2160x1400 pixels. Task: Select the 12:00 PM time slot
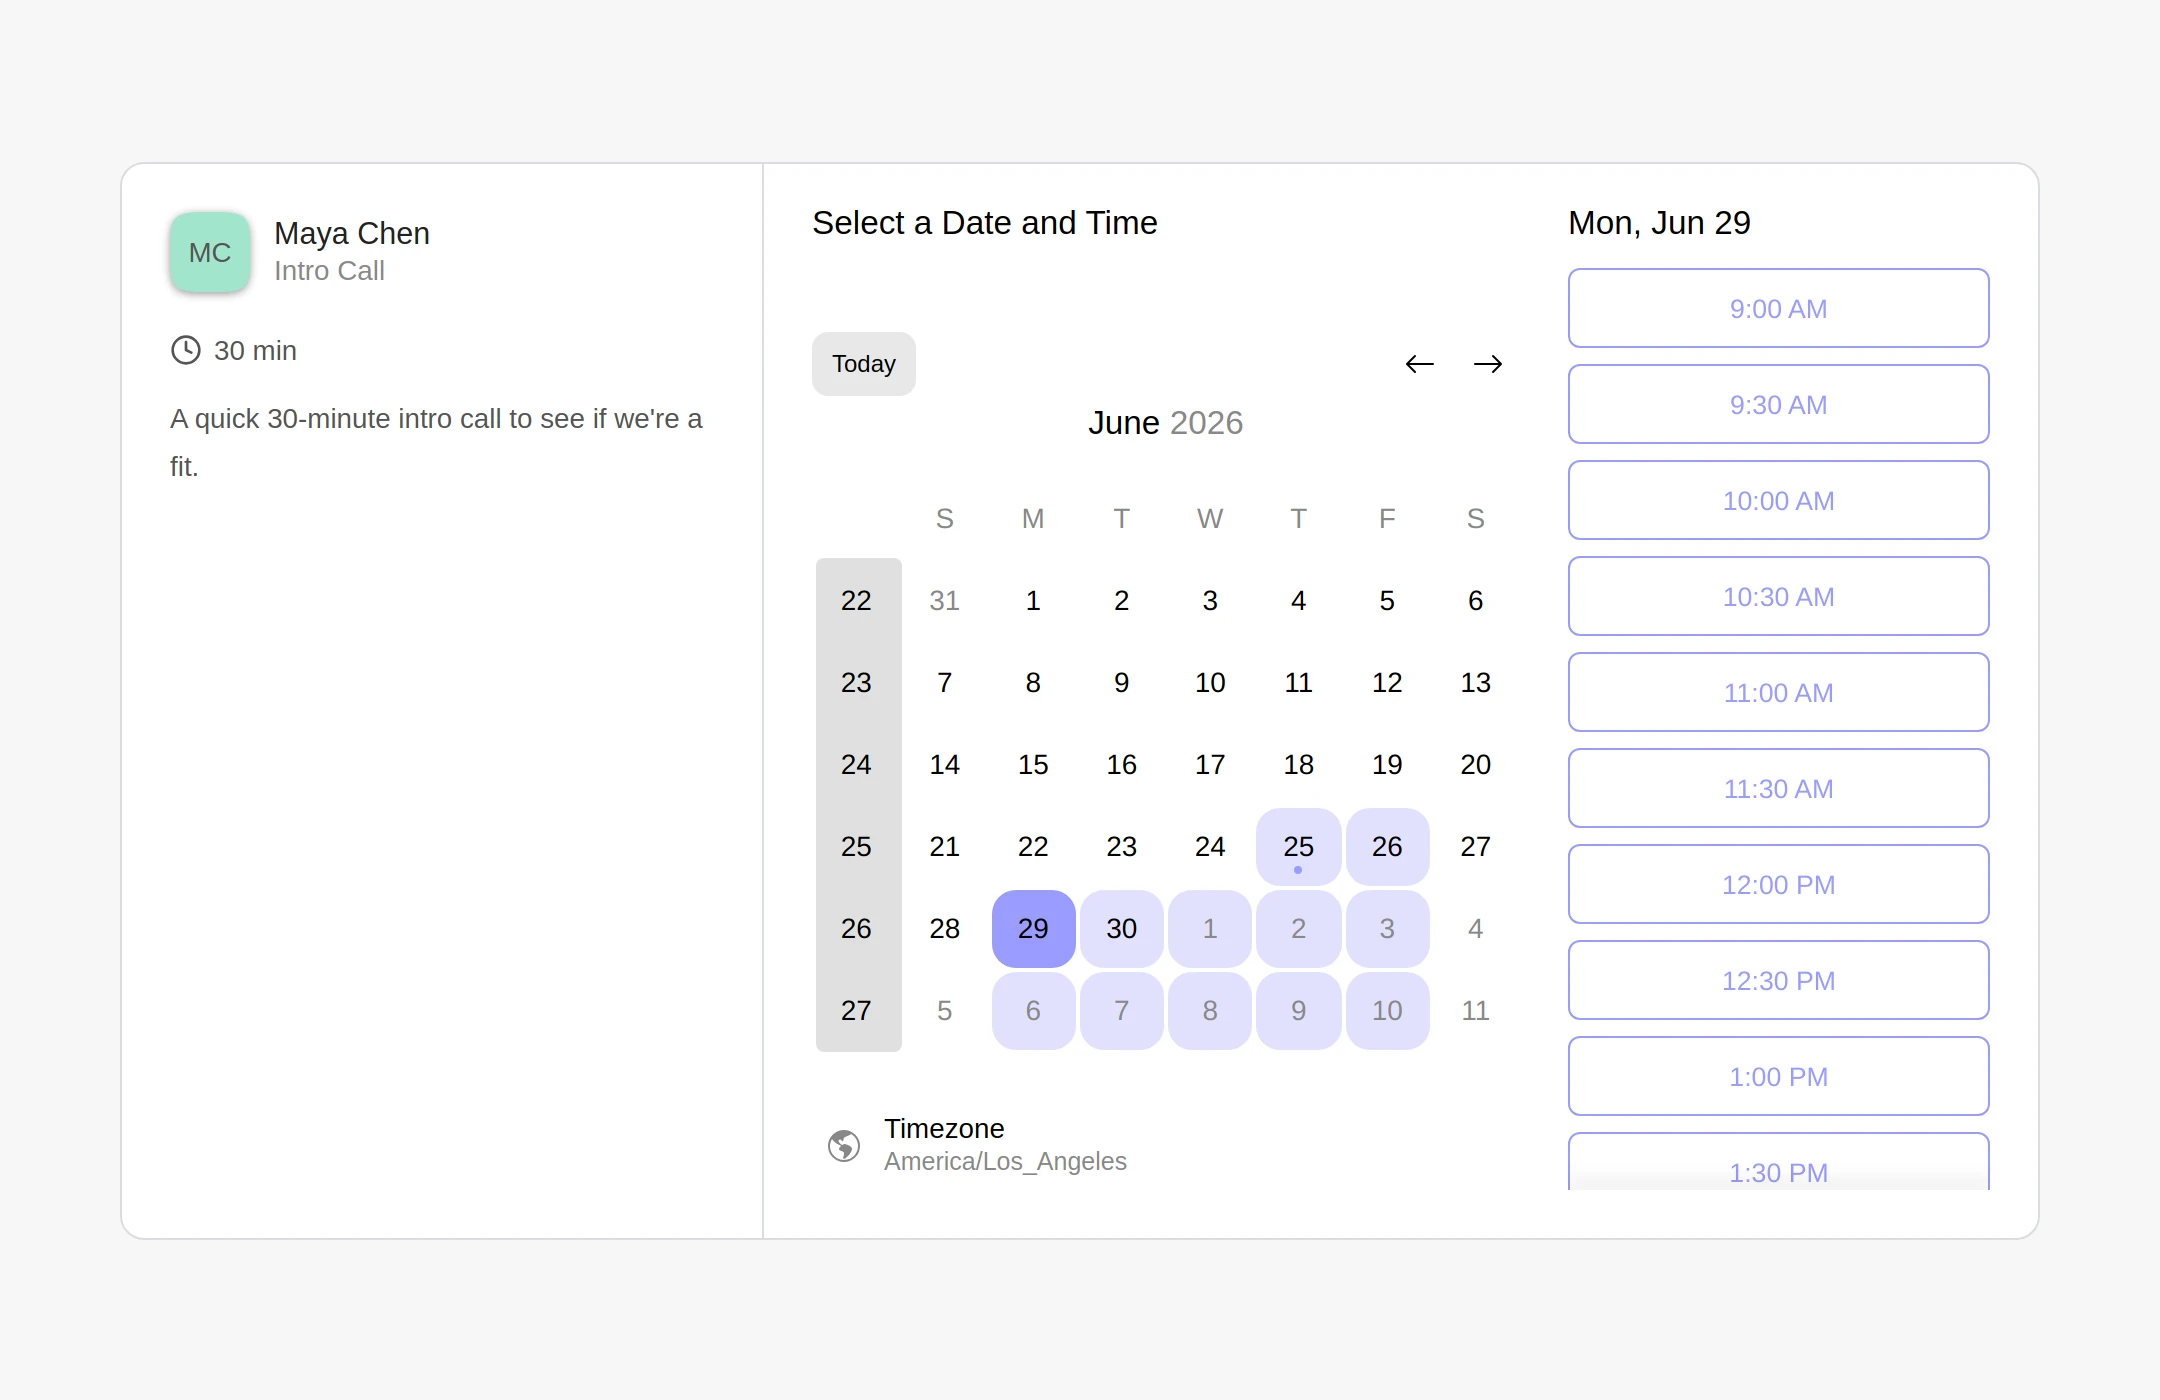[1778, 884]
